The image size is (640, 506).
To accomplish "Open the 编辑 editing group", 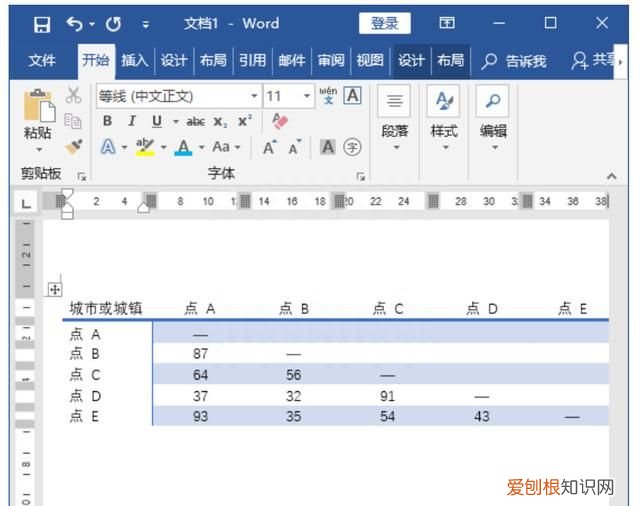I will point(493,118).
